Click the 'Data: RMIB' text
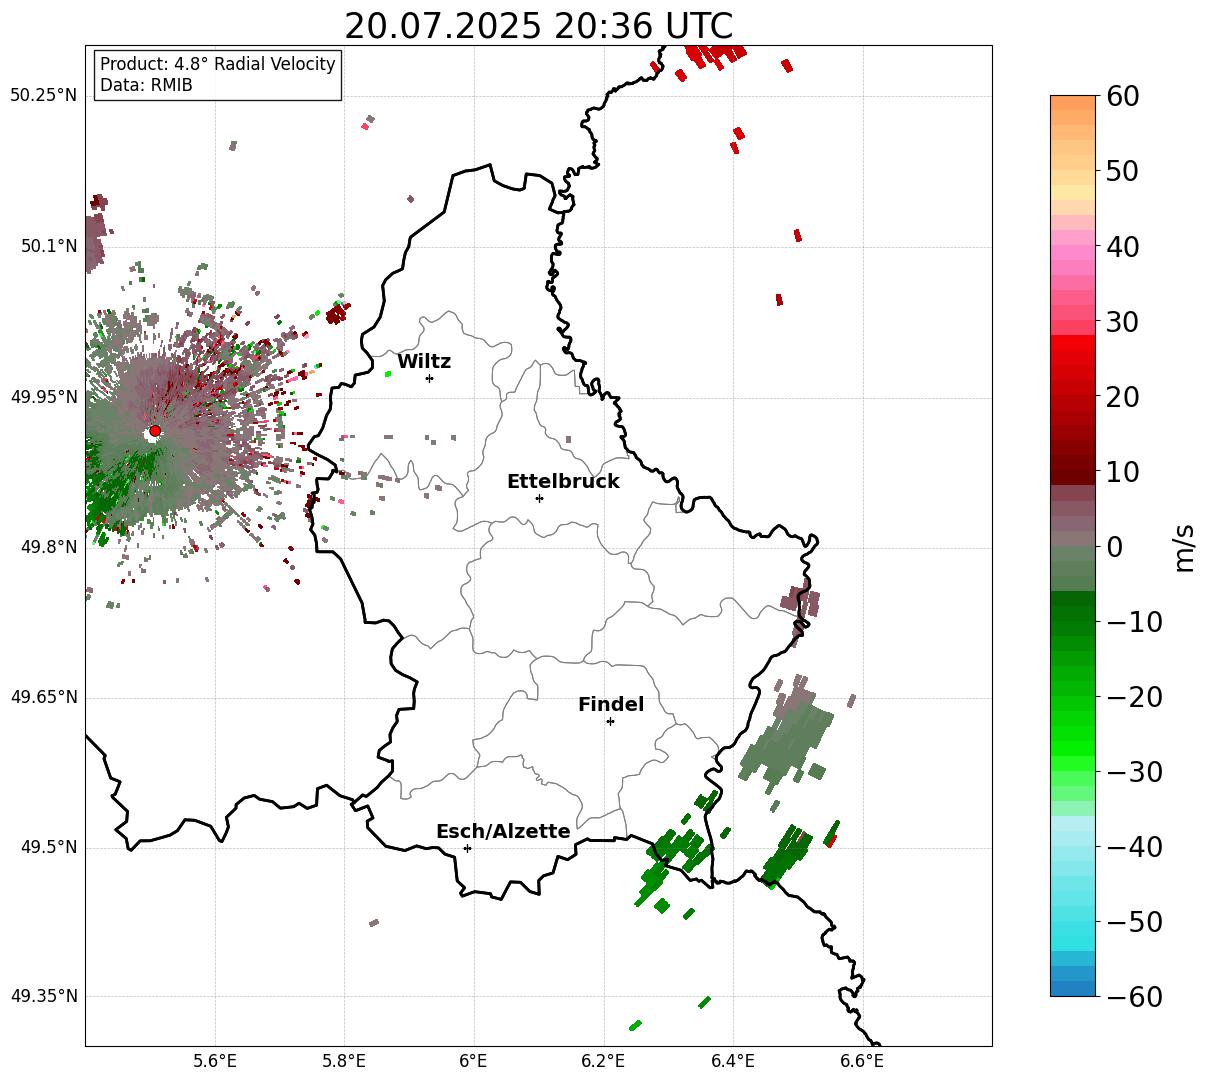The width and height of the screenshot is (1207, 1081). pos(146,86)
